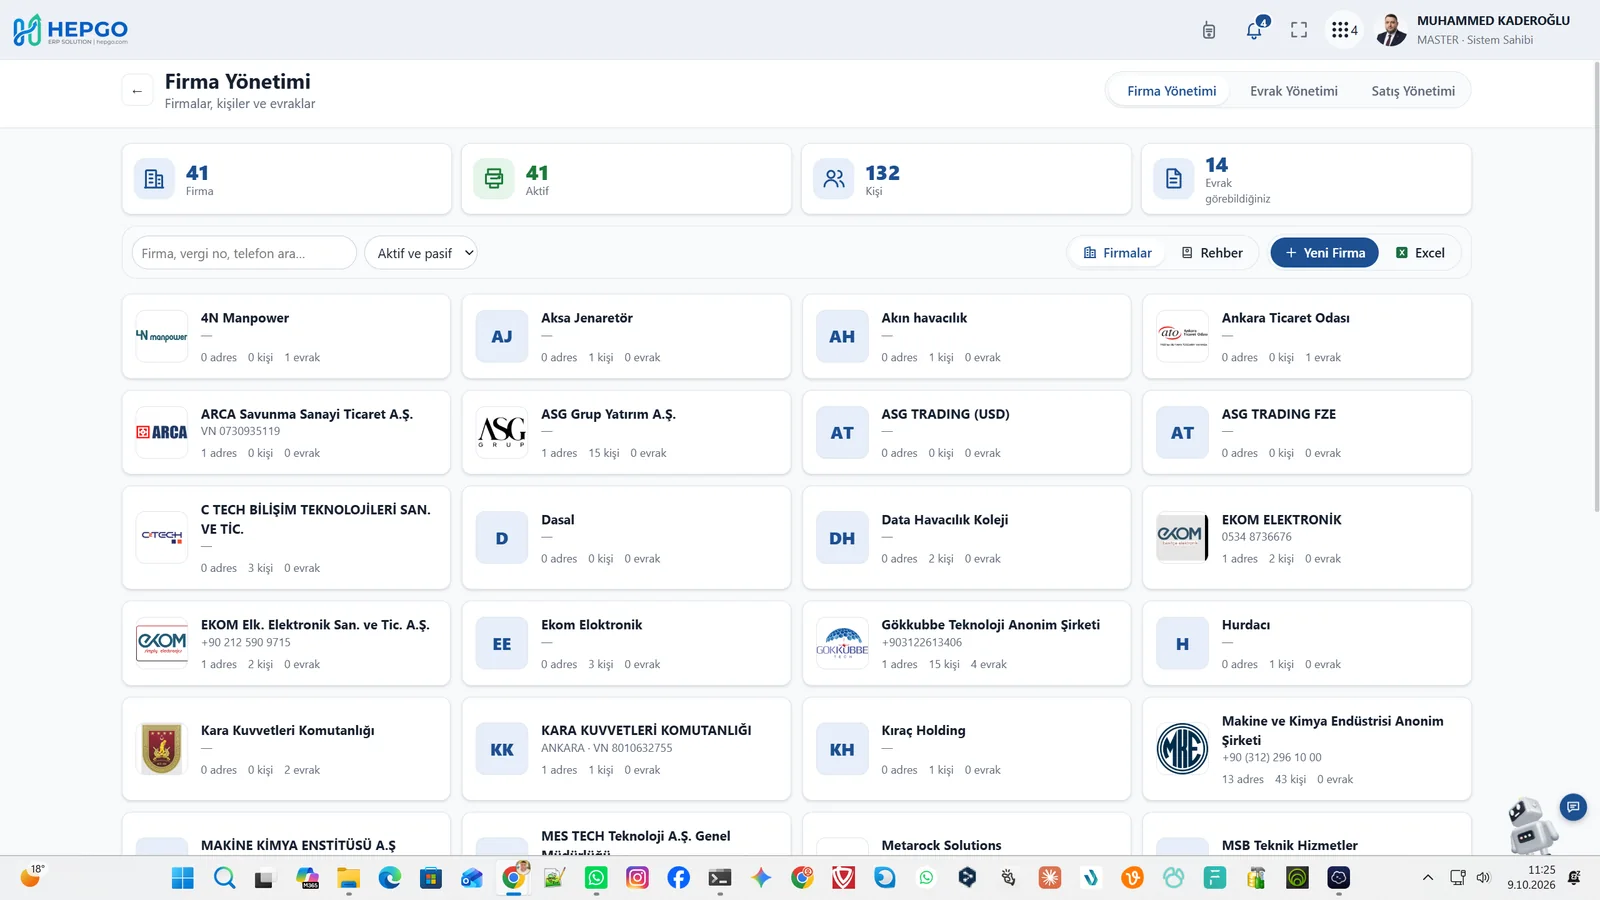Switch to Rehber view

pos(1212,253)
